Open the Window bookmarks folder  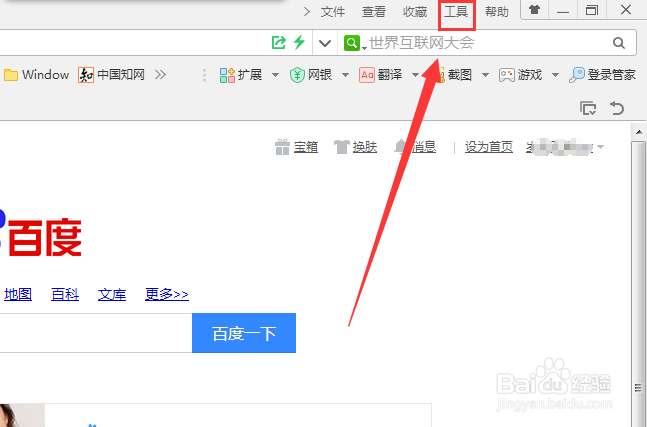pos(36,75)
